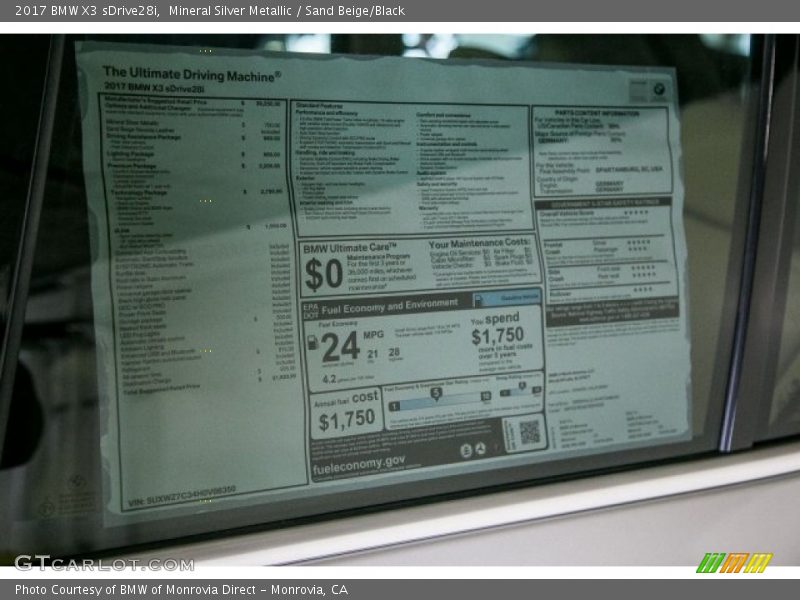Click the round agency seals near fueleconomy.gov
Viewport: 800px width, 600px height.
[473, 450]
